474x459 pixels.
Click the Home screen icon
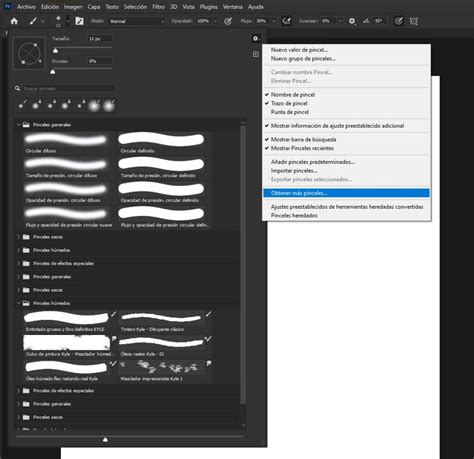14,21
